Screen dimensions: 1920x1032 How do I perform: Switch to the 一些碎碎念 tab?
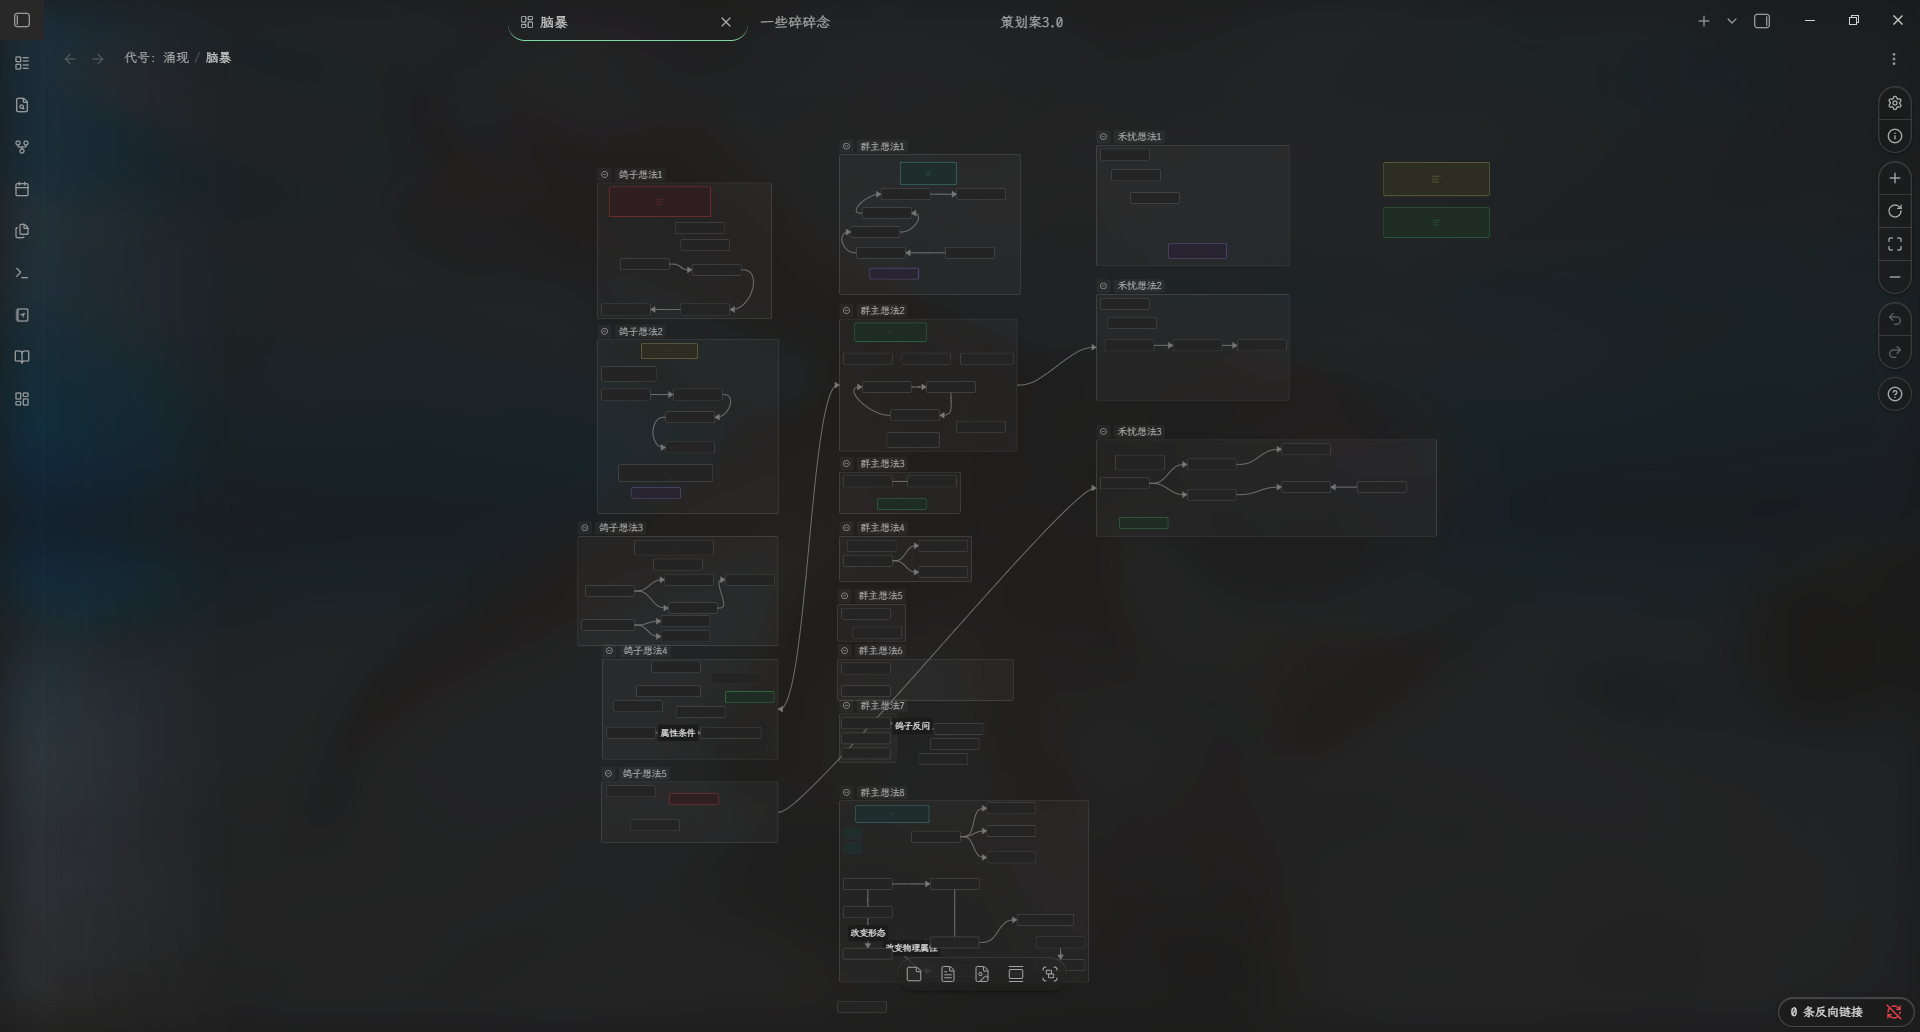point(795,22)
